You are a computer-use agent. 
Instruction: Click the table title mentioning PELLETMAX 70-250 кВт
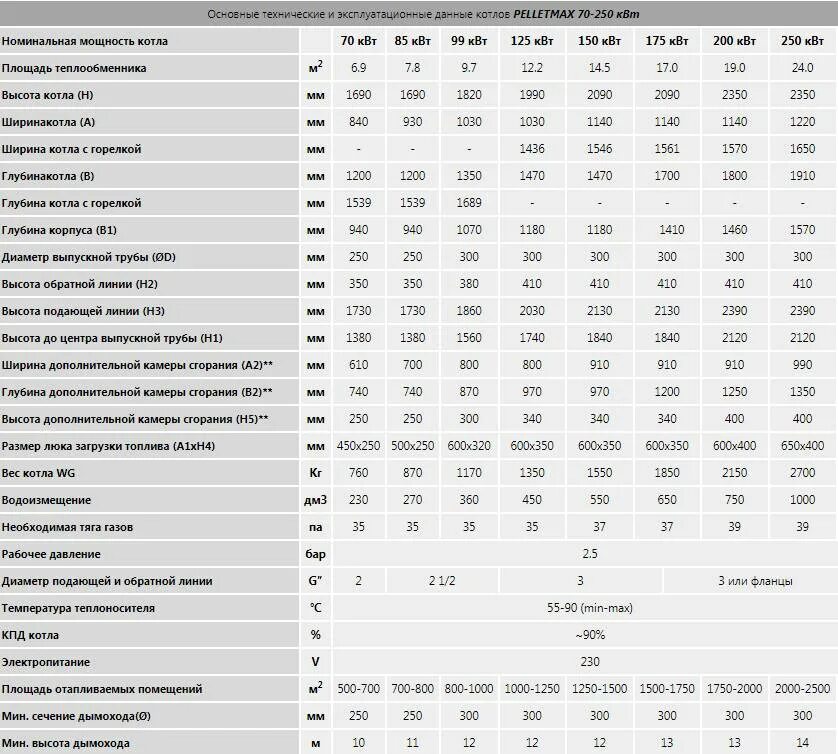pyautogui.click(x=423, y=14)
